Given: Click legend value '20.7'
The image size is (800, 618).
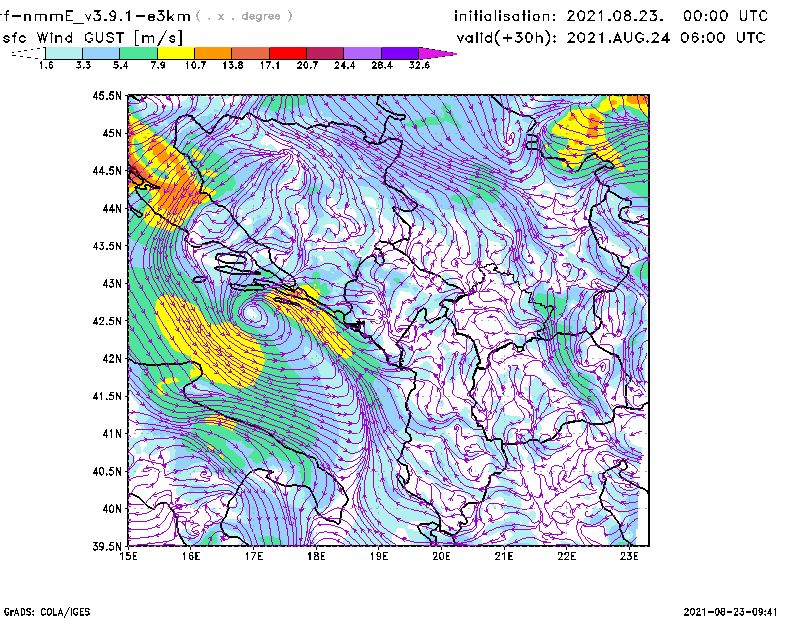Looking at the screenshot, I should (x=307, y=65).
